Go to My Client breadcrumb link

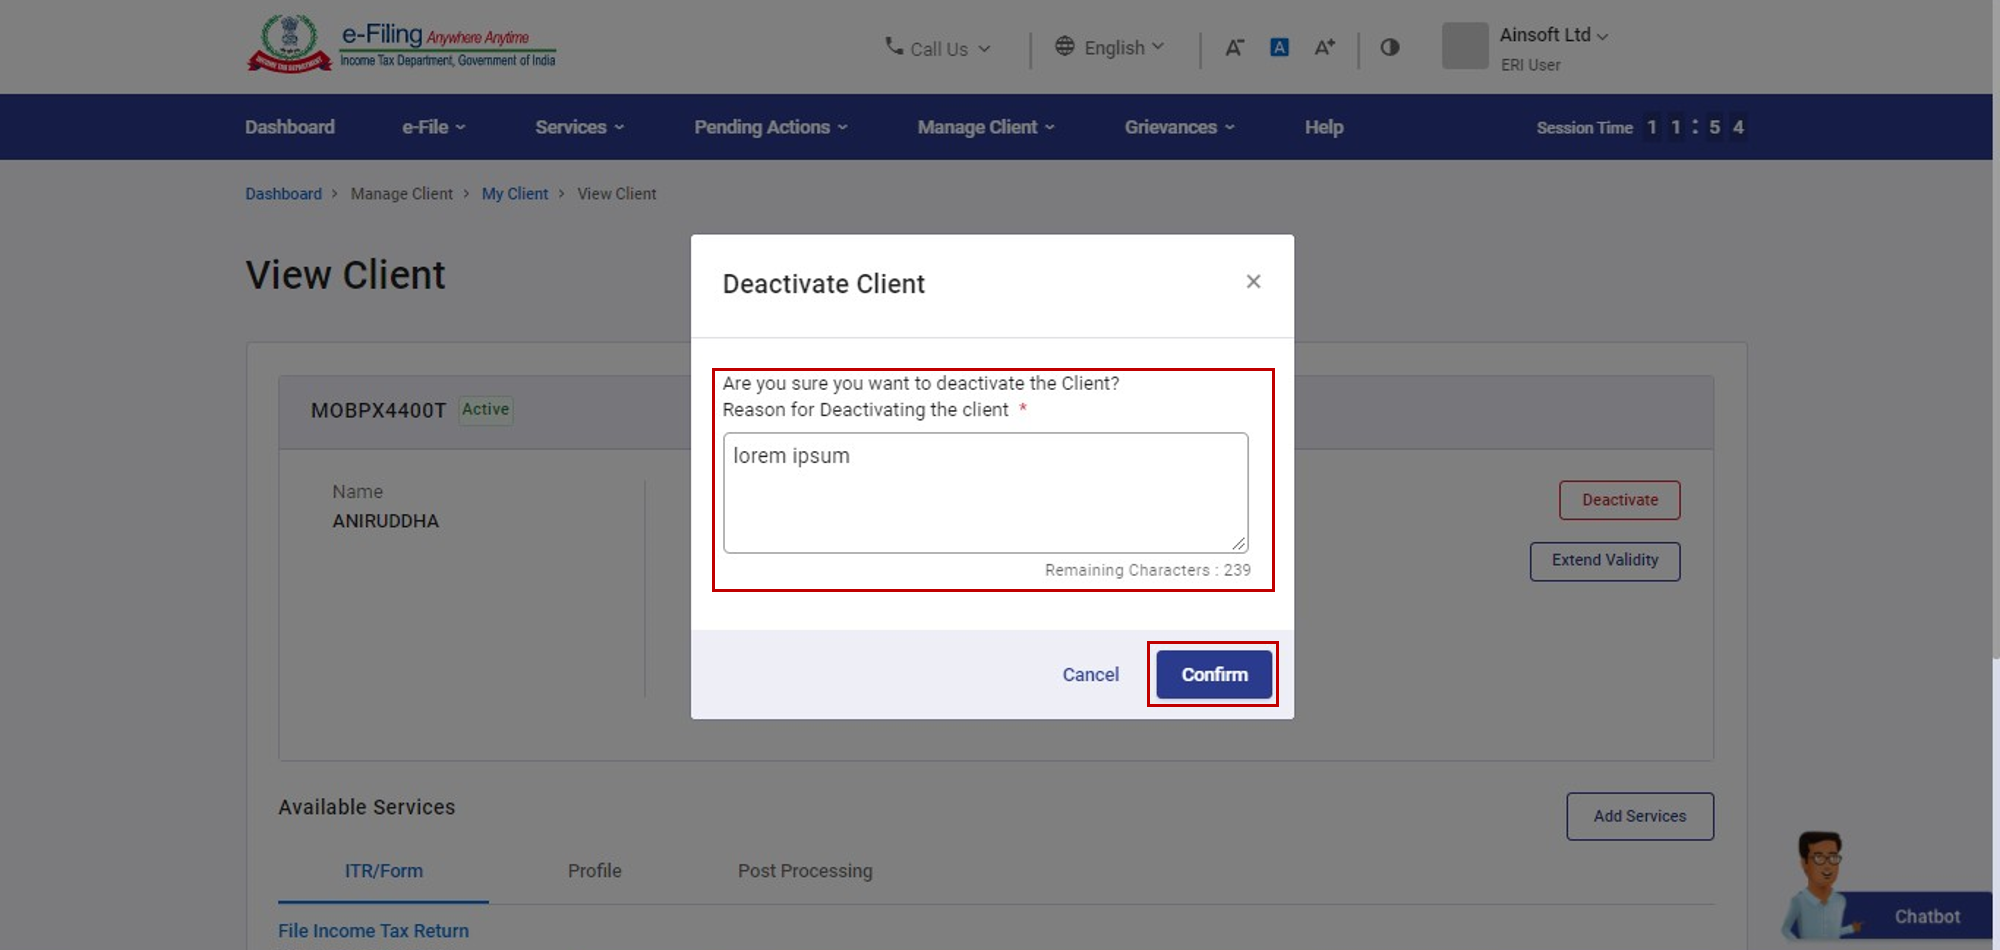[x=514, y=194]
